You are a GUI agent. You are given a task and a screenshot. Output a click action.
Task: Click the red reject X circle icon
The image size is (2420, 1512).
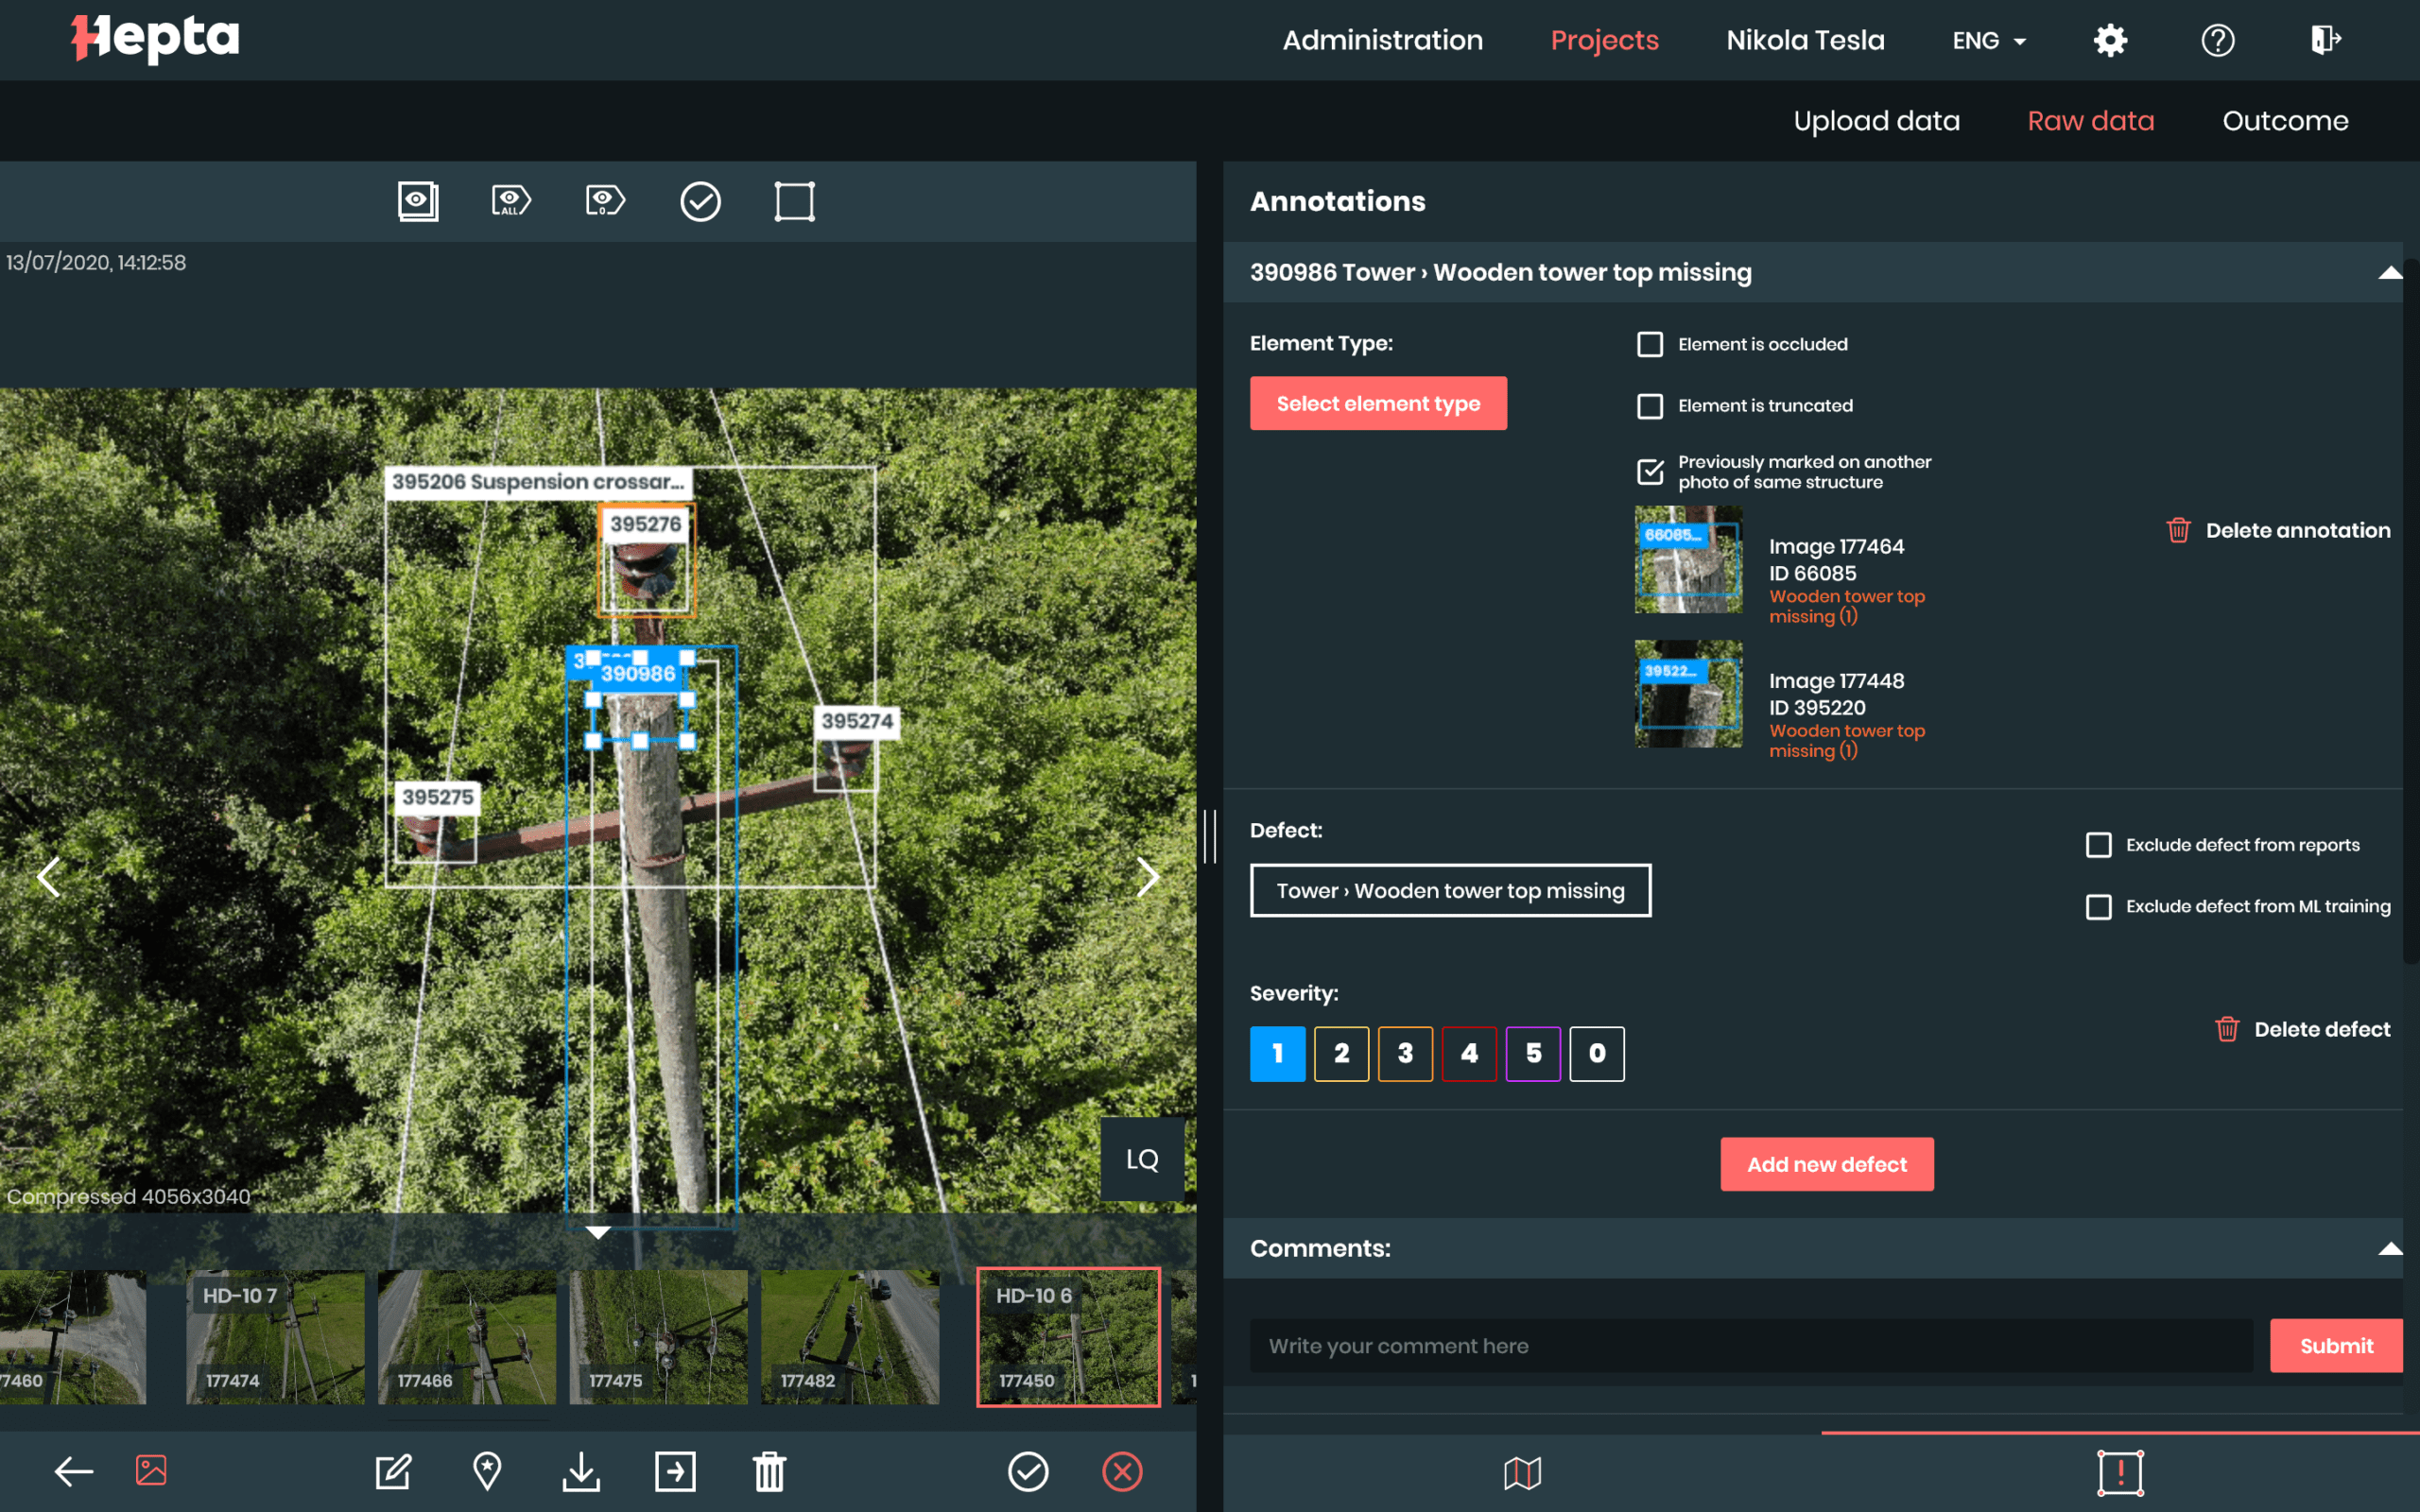click(x=1122, y=1471)
